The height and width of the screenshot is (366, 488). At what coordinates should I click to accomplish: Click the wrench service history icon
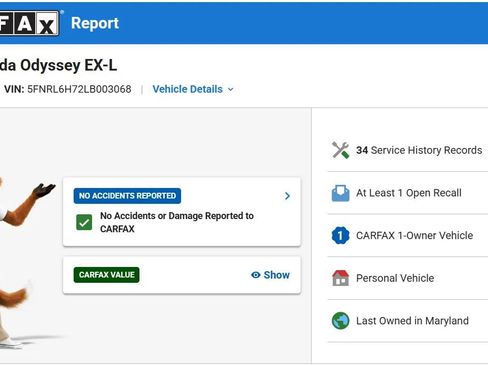[340, 150]
